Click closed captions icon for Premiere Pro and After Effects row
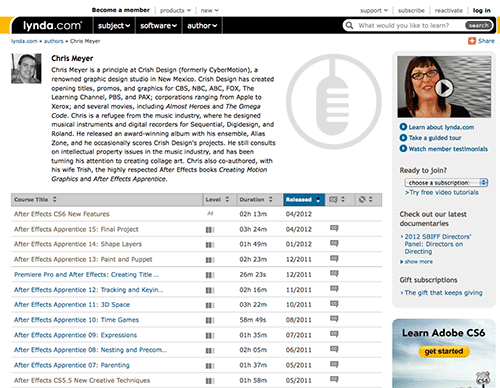Image resolution: width=500 pixels, height=388 pixels. click(x=334, y=273)
